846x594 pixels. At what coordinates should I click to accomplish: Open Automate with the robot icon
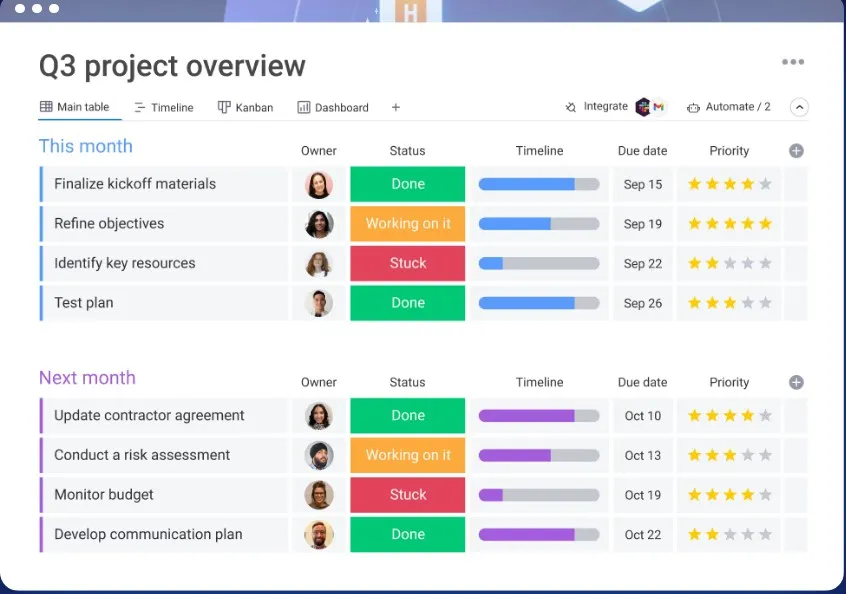[692, 106]
